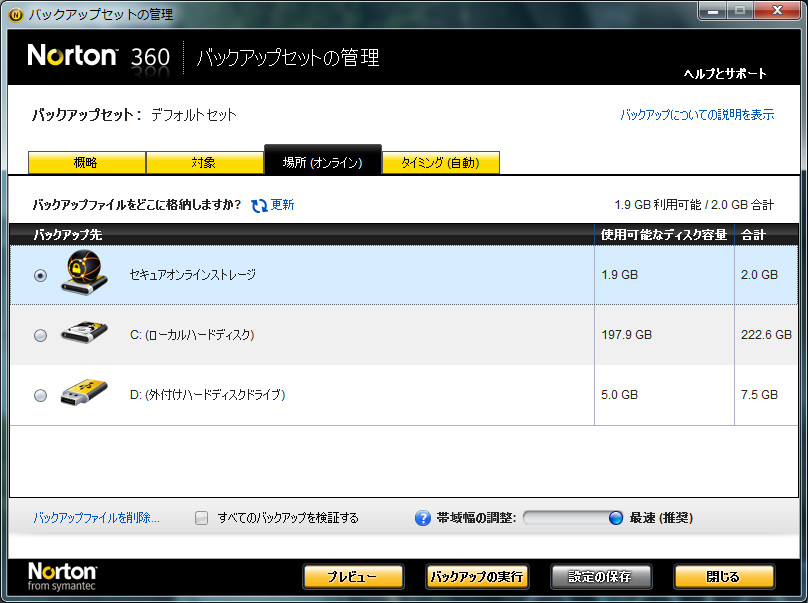This screenshot has width=808, height=603.
Task: Click the 設定の保存 button
Action: (x=600, y=576)
